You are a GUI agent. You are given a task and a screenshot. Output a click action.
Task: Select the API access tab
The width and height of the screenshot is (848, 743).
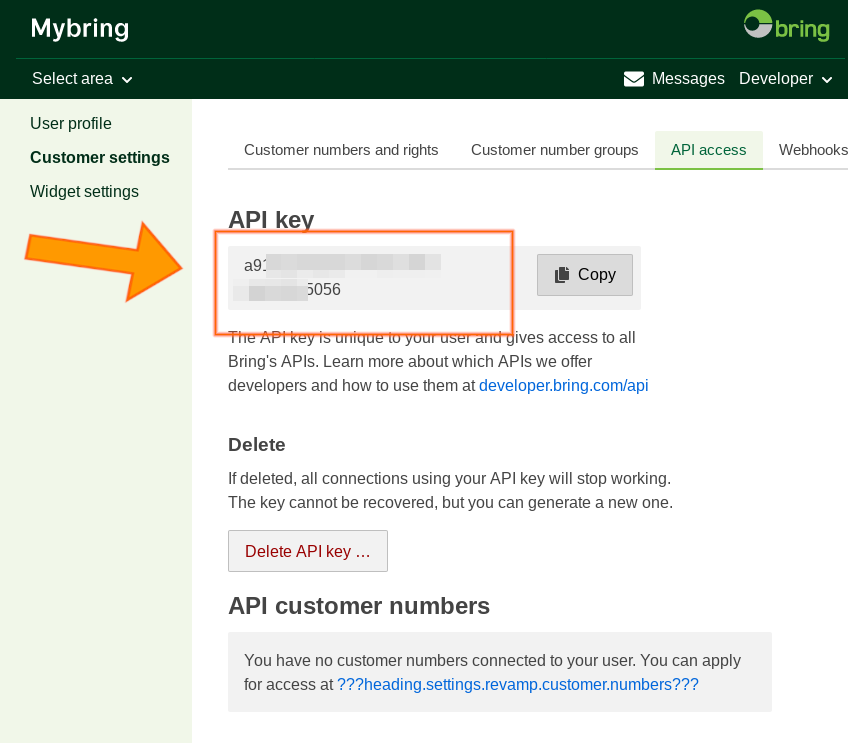pos(708,150)
